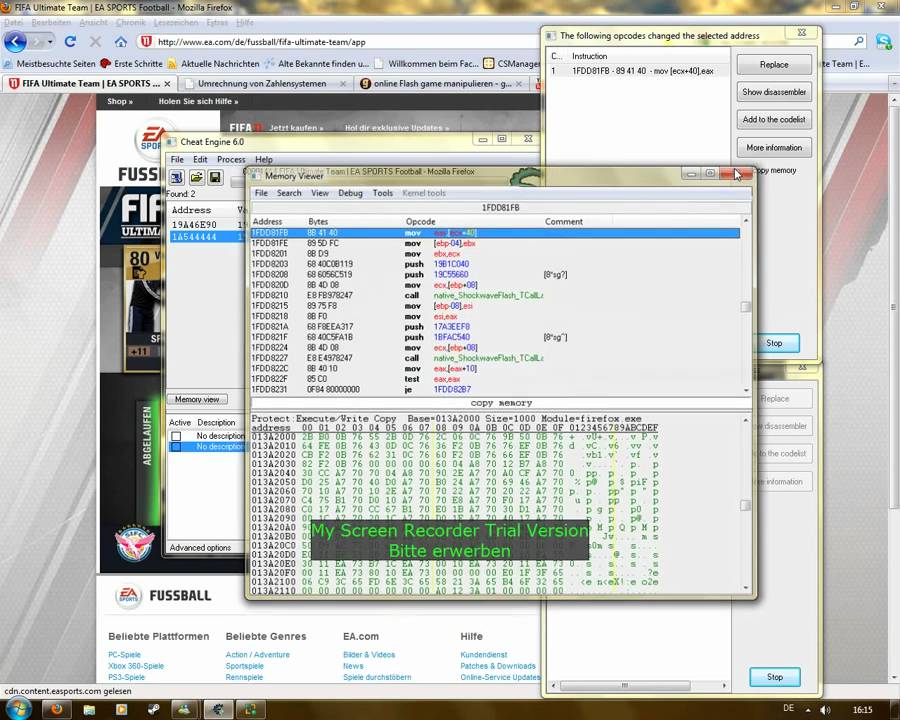
Task: Open Cheat Engine Edit menu
Action: [200, 160]
